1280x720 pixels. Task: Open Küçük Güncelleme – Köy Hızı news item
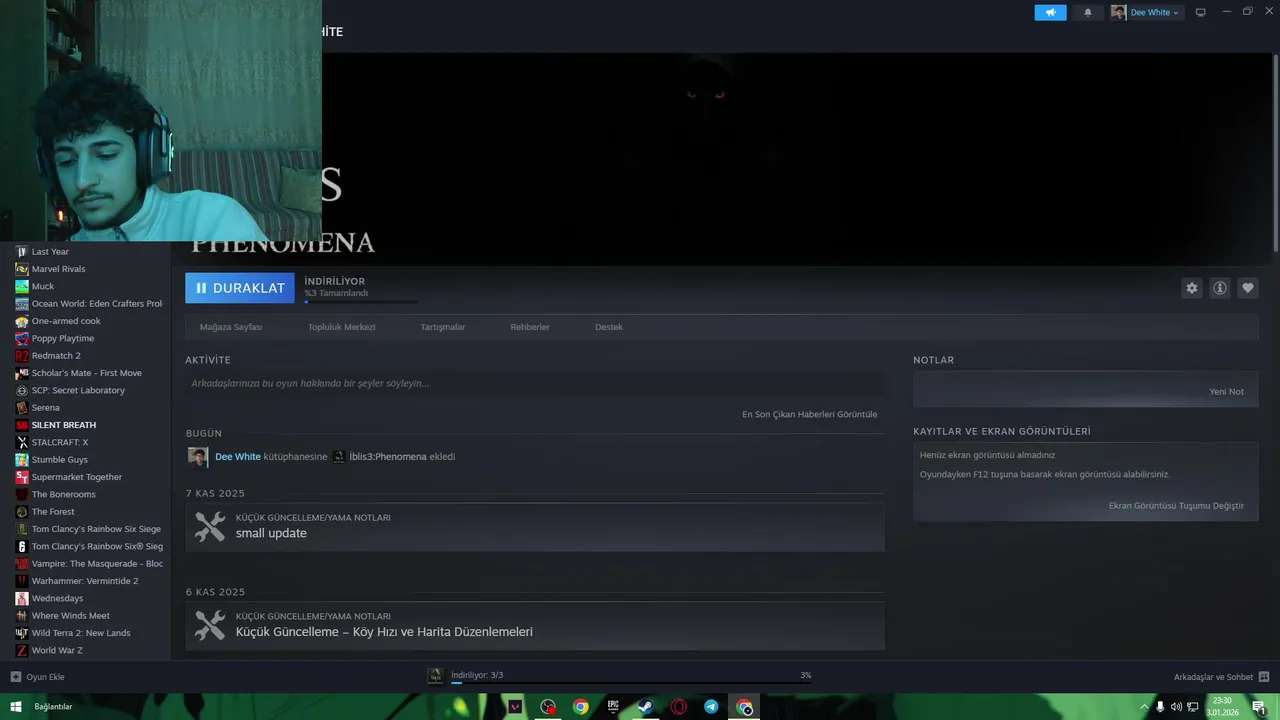(535, 625)
